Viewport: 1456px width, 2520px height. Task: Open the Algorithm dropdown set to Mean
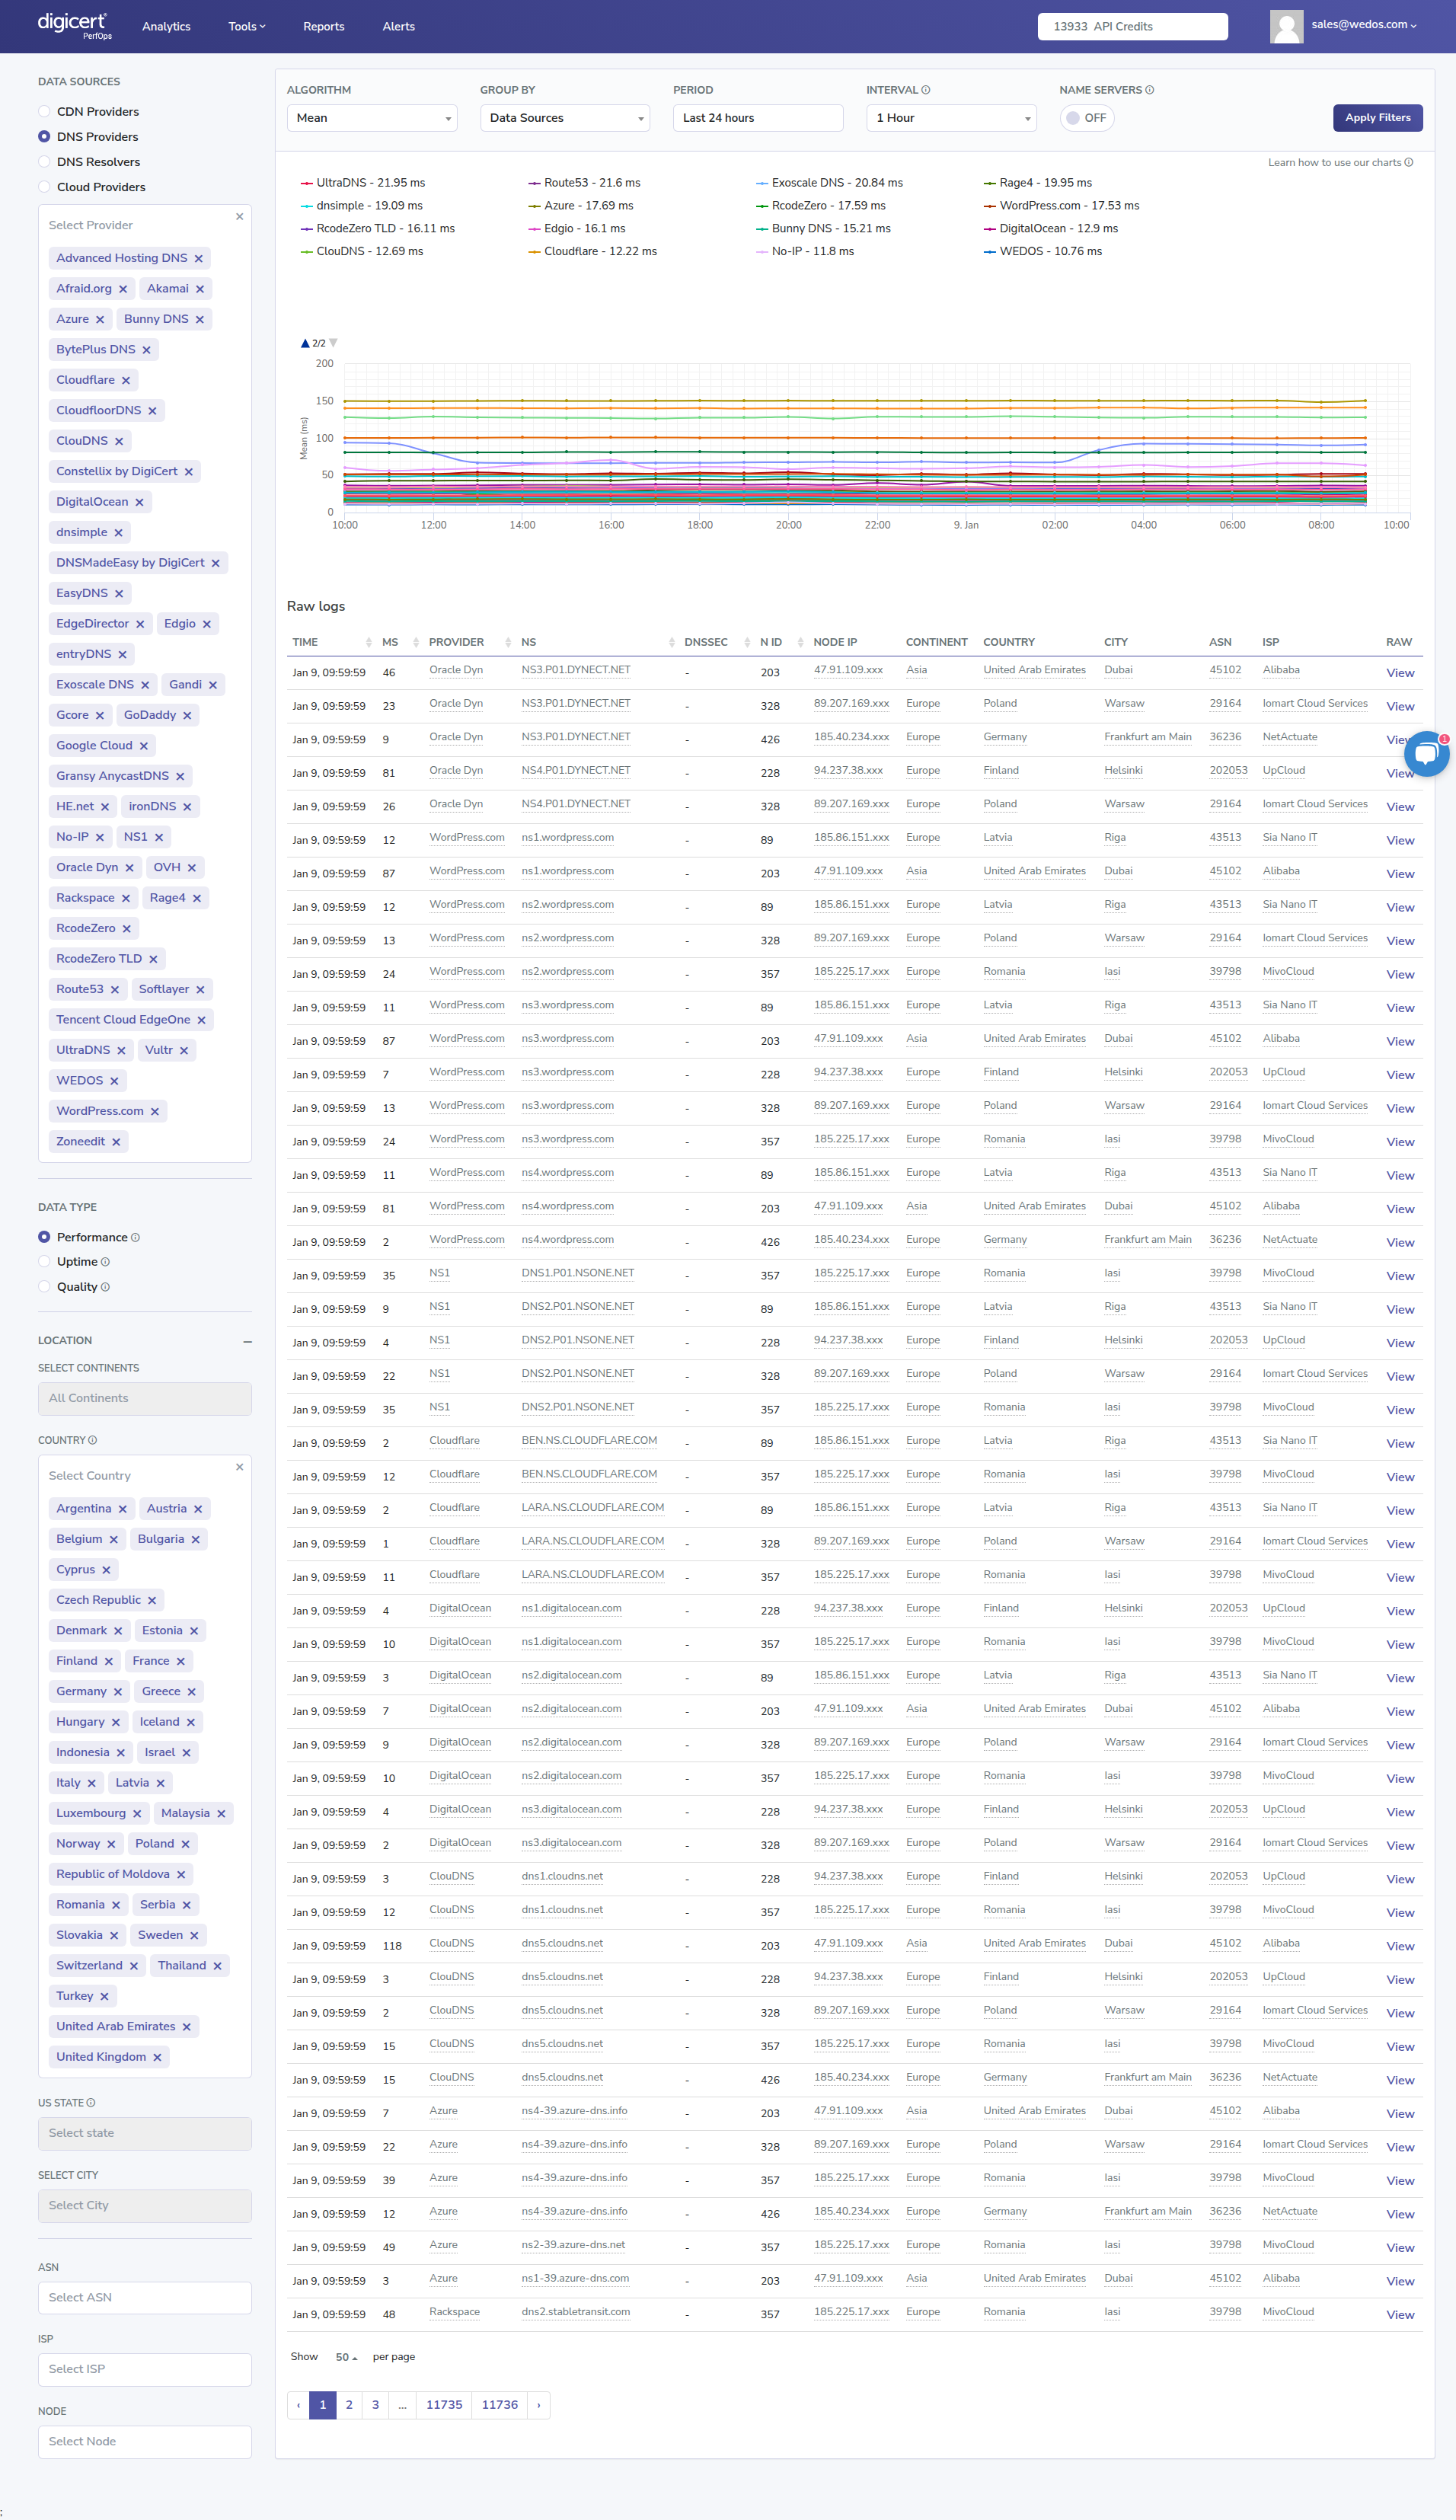click(371, 118)
